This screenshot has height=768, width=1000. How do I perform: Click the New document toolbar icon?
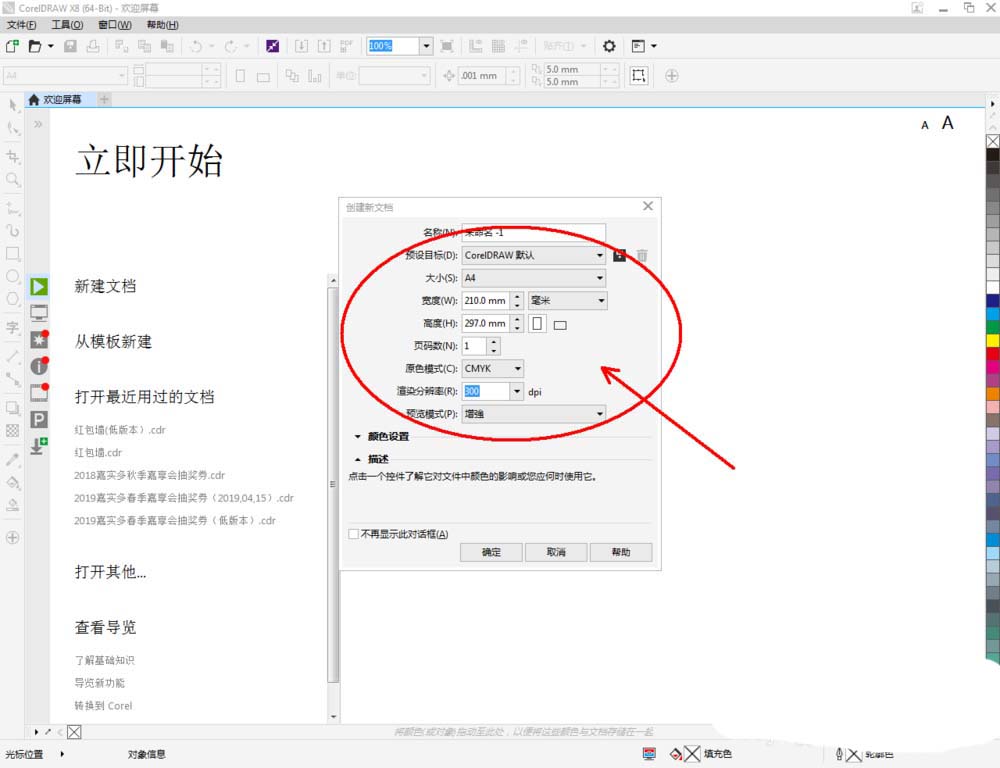pyautogui.click(x=12, y=46)
